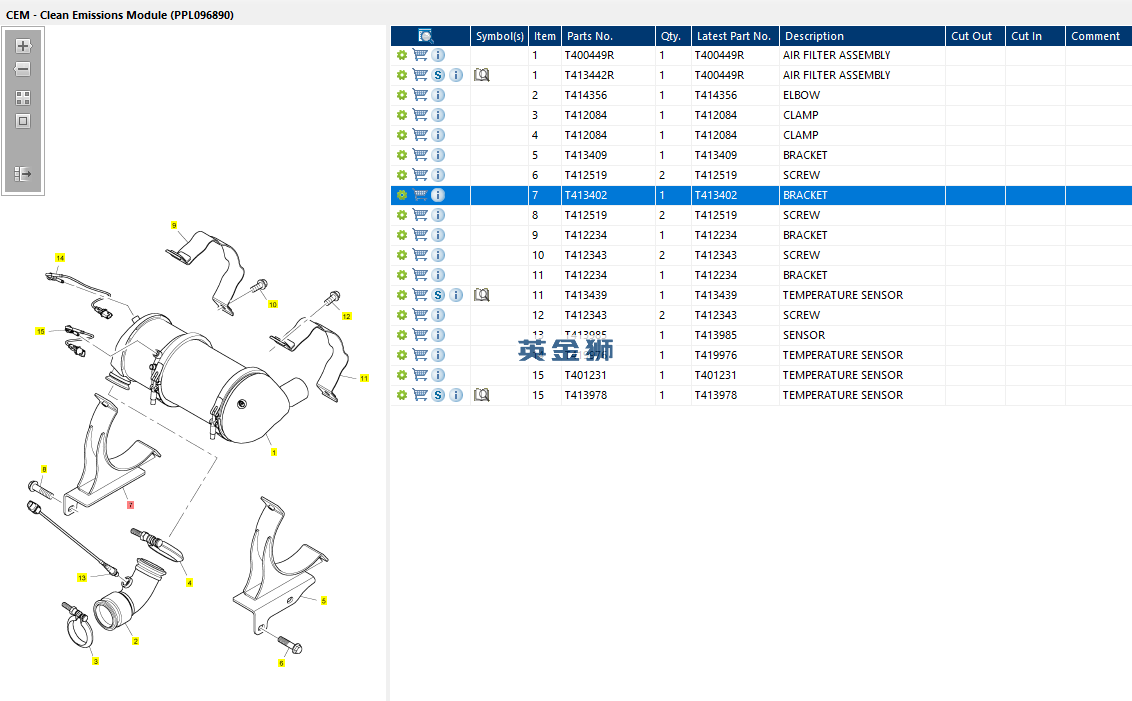Viewport: 1132px width, 701px height.
Task: Click the cart icon for item 12 SCREW
Action: click(419, 315)
